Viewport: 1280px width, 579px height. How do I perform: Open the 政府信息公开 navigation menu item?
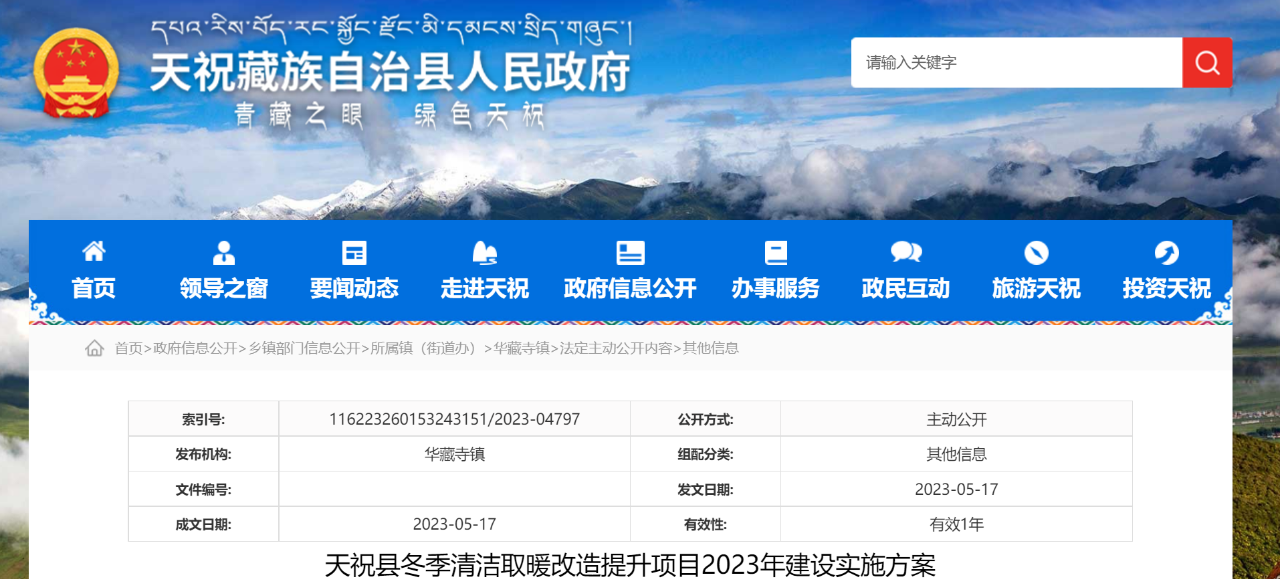tap(630, 288)
